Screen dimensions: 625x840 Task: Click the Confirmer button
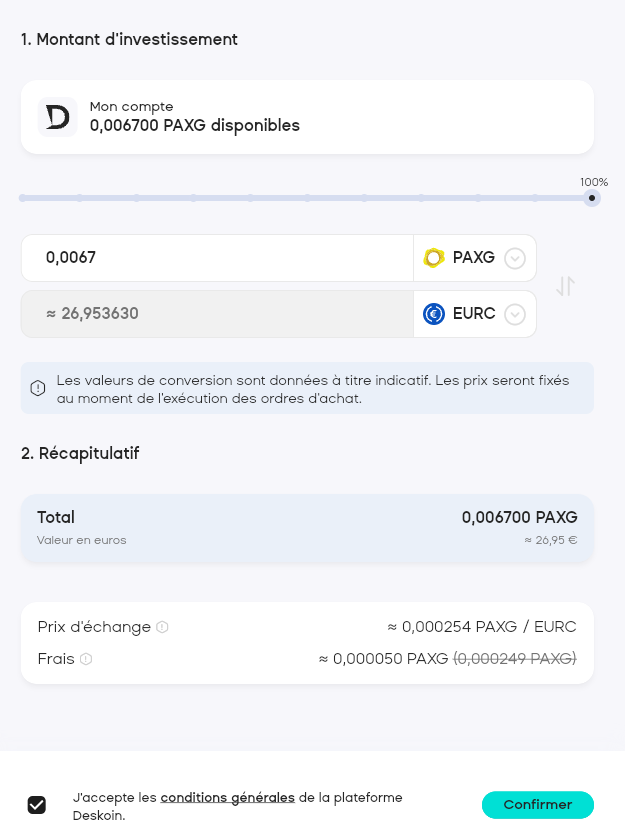point(538,805)
